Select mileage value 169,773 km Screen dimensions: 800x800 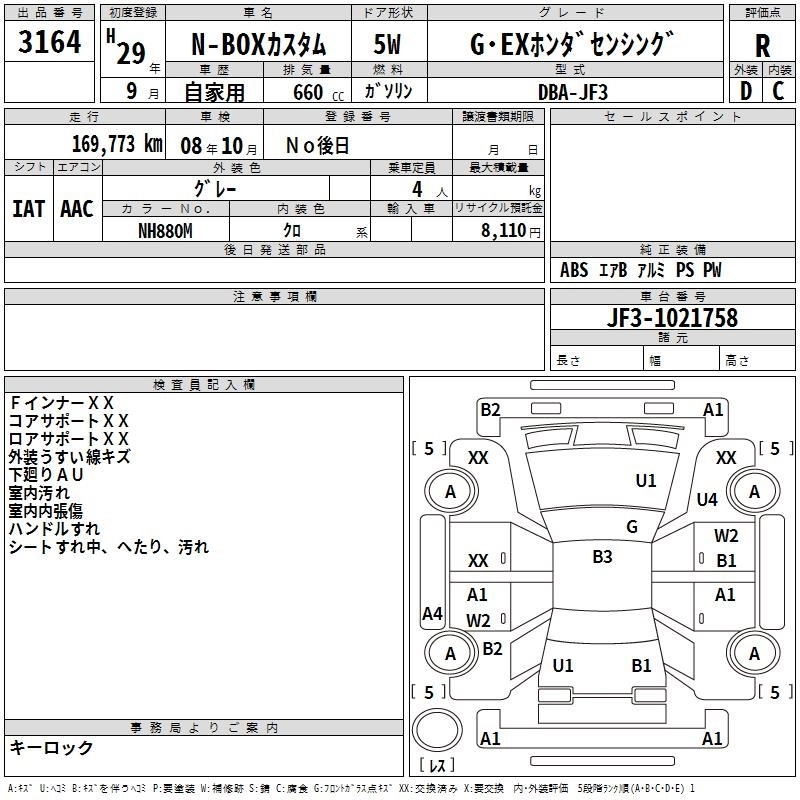(x=117, y=144)
